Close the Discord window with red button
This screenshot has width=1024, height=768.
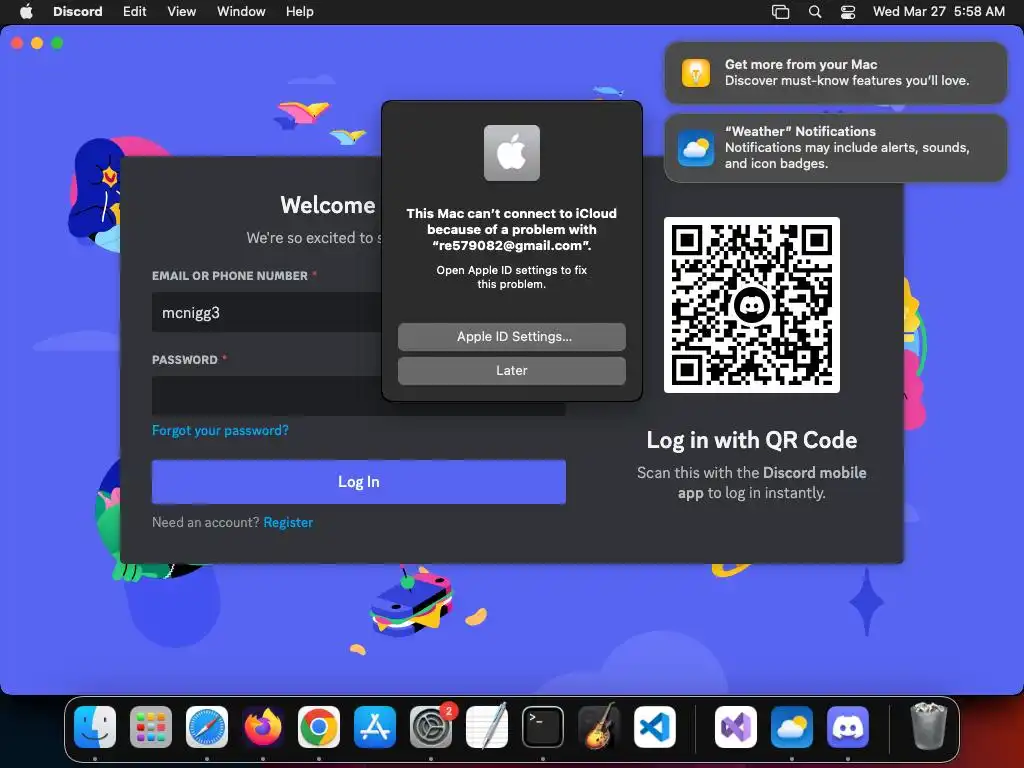tap(17, 43)
